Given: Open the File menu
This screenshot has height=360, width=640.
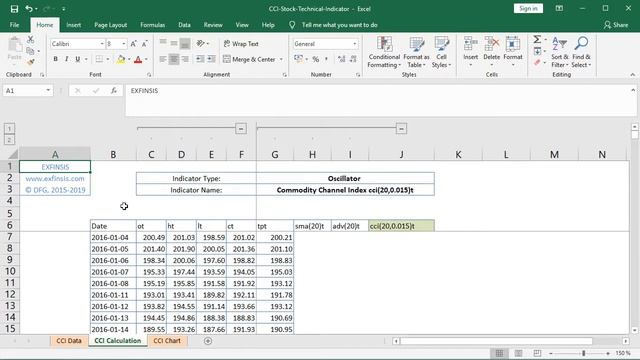Looking at the screenshot, I should click(x=14, y=25).
